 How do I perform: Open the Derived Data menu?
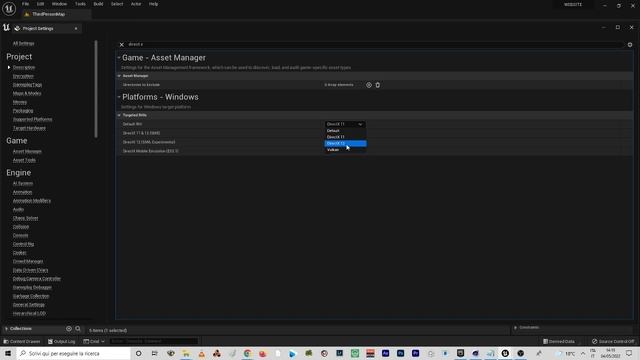point(559,341)
